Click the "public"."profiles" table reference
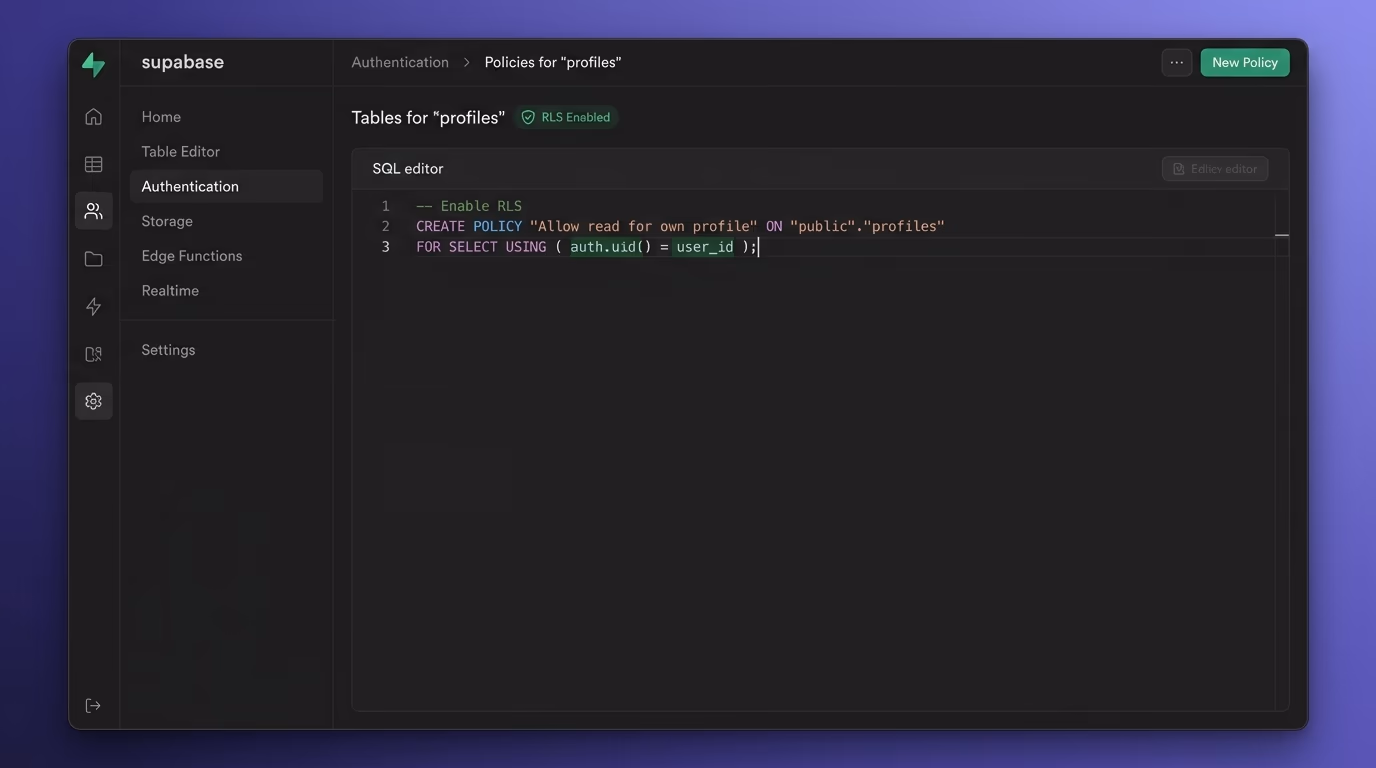 [867, 226]
